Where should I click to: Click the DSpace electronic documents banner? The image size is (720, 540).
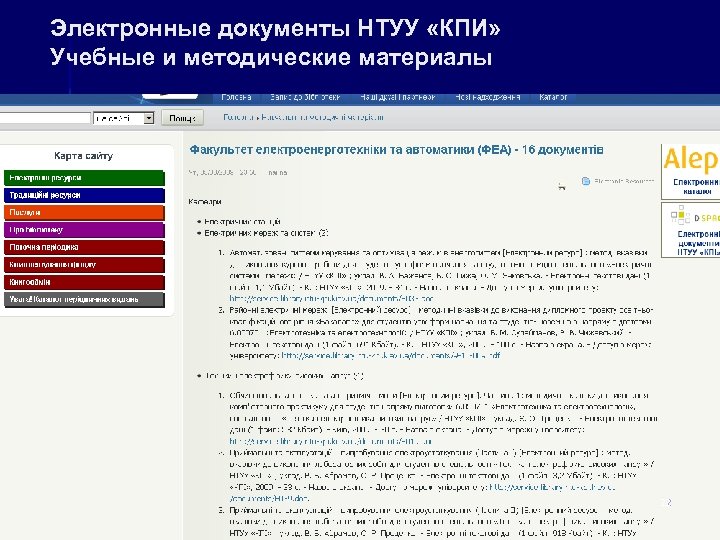coord(690,230)
